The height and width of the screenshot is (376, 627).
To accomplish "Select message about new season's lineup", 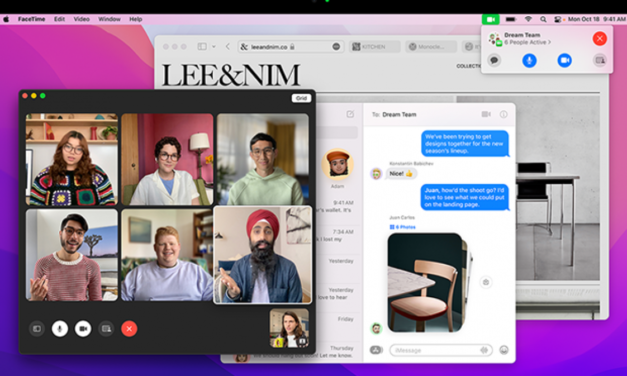I will [465, 144].
